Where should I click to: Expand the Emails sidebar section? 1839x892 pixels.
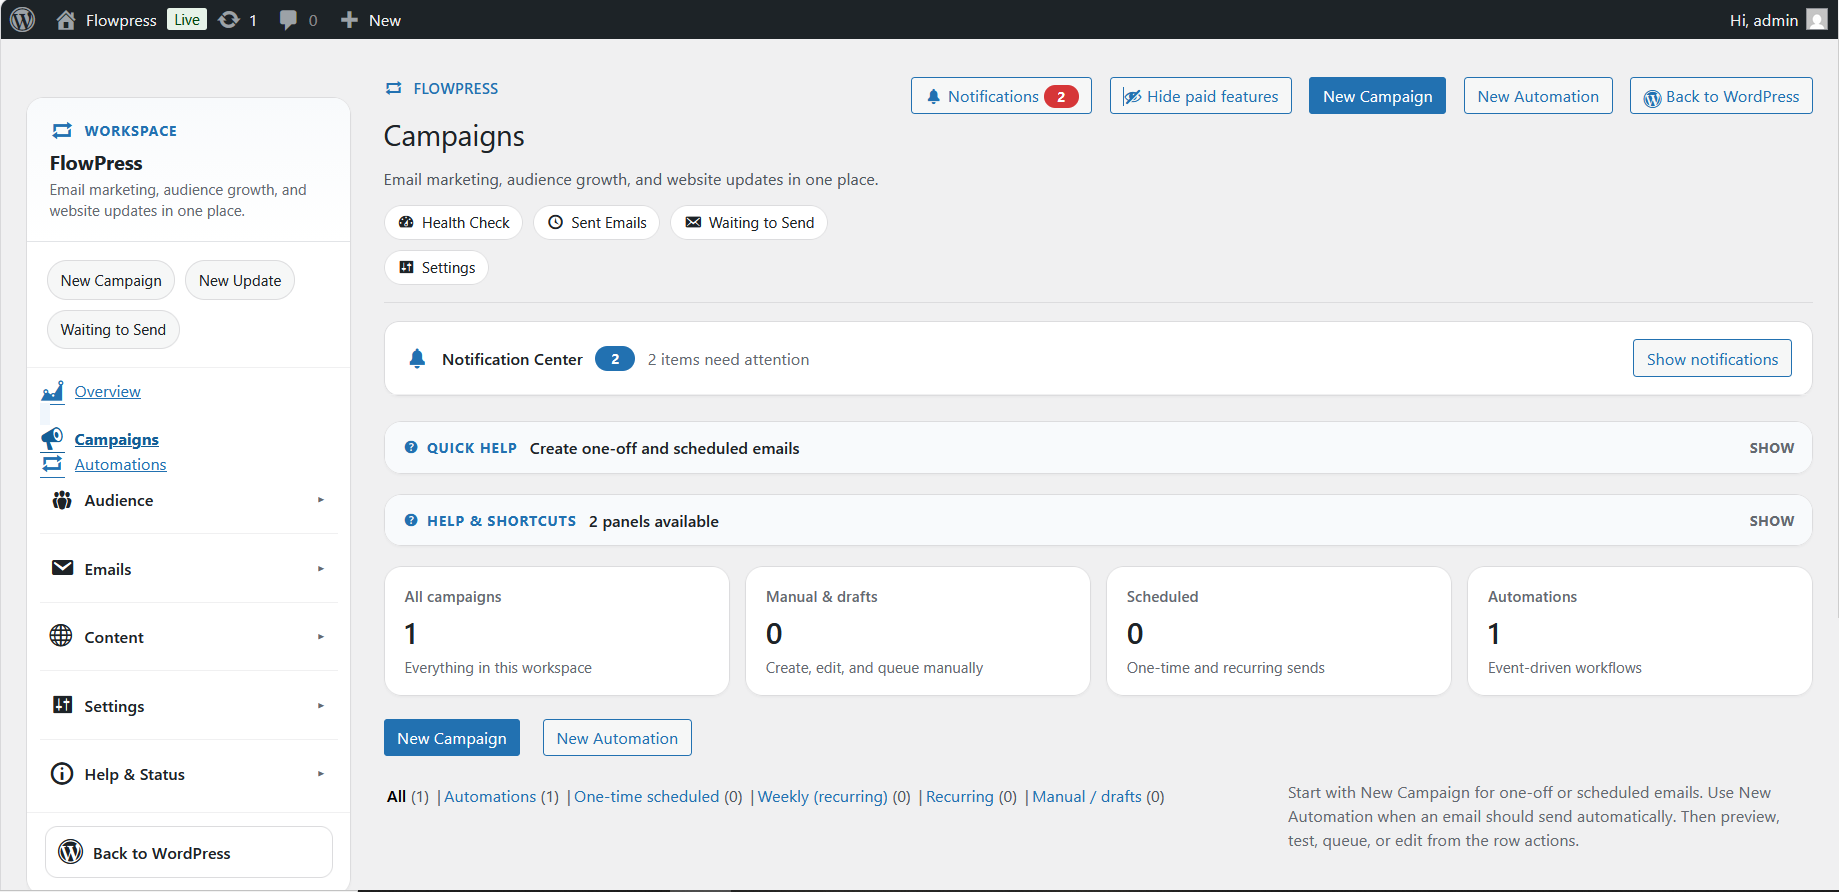[189, 569]
